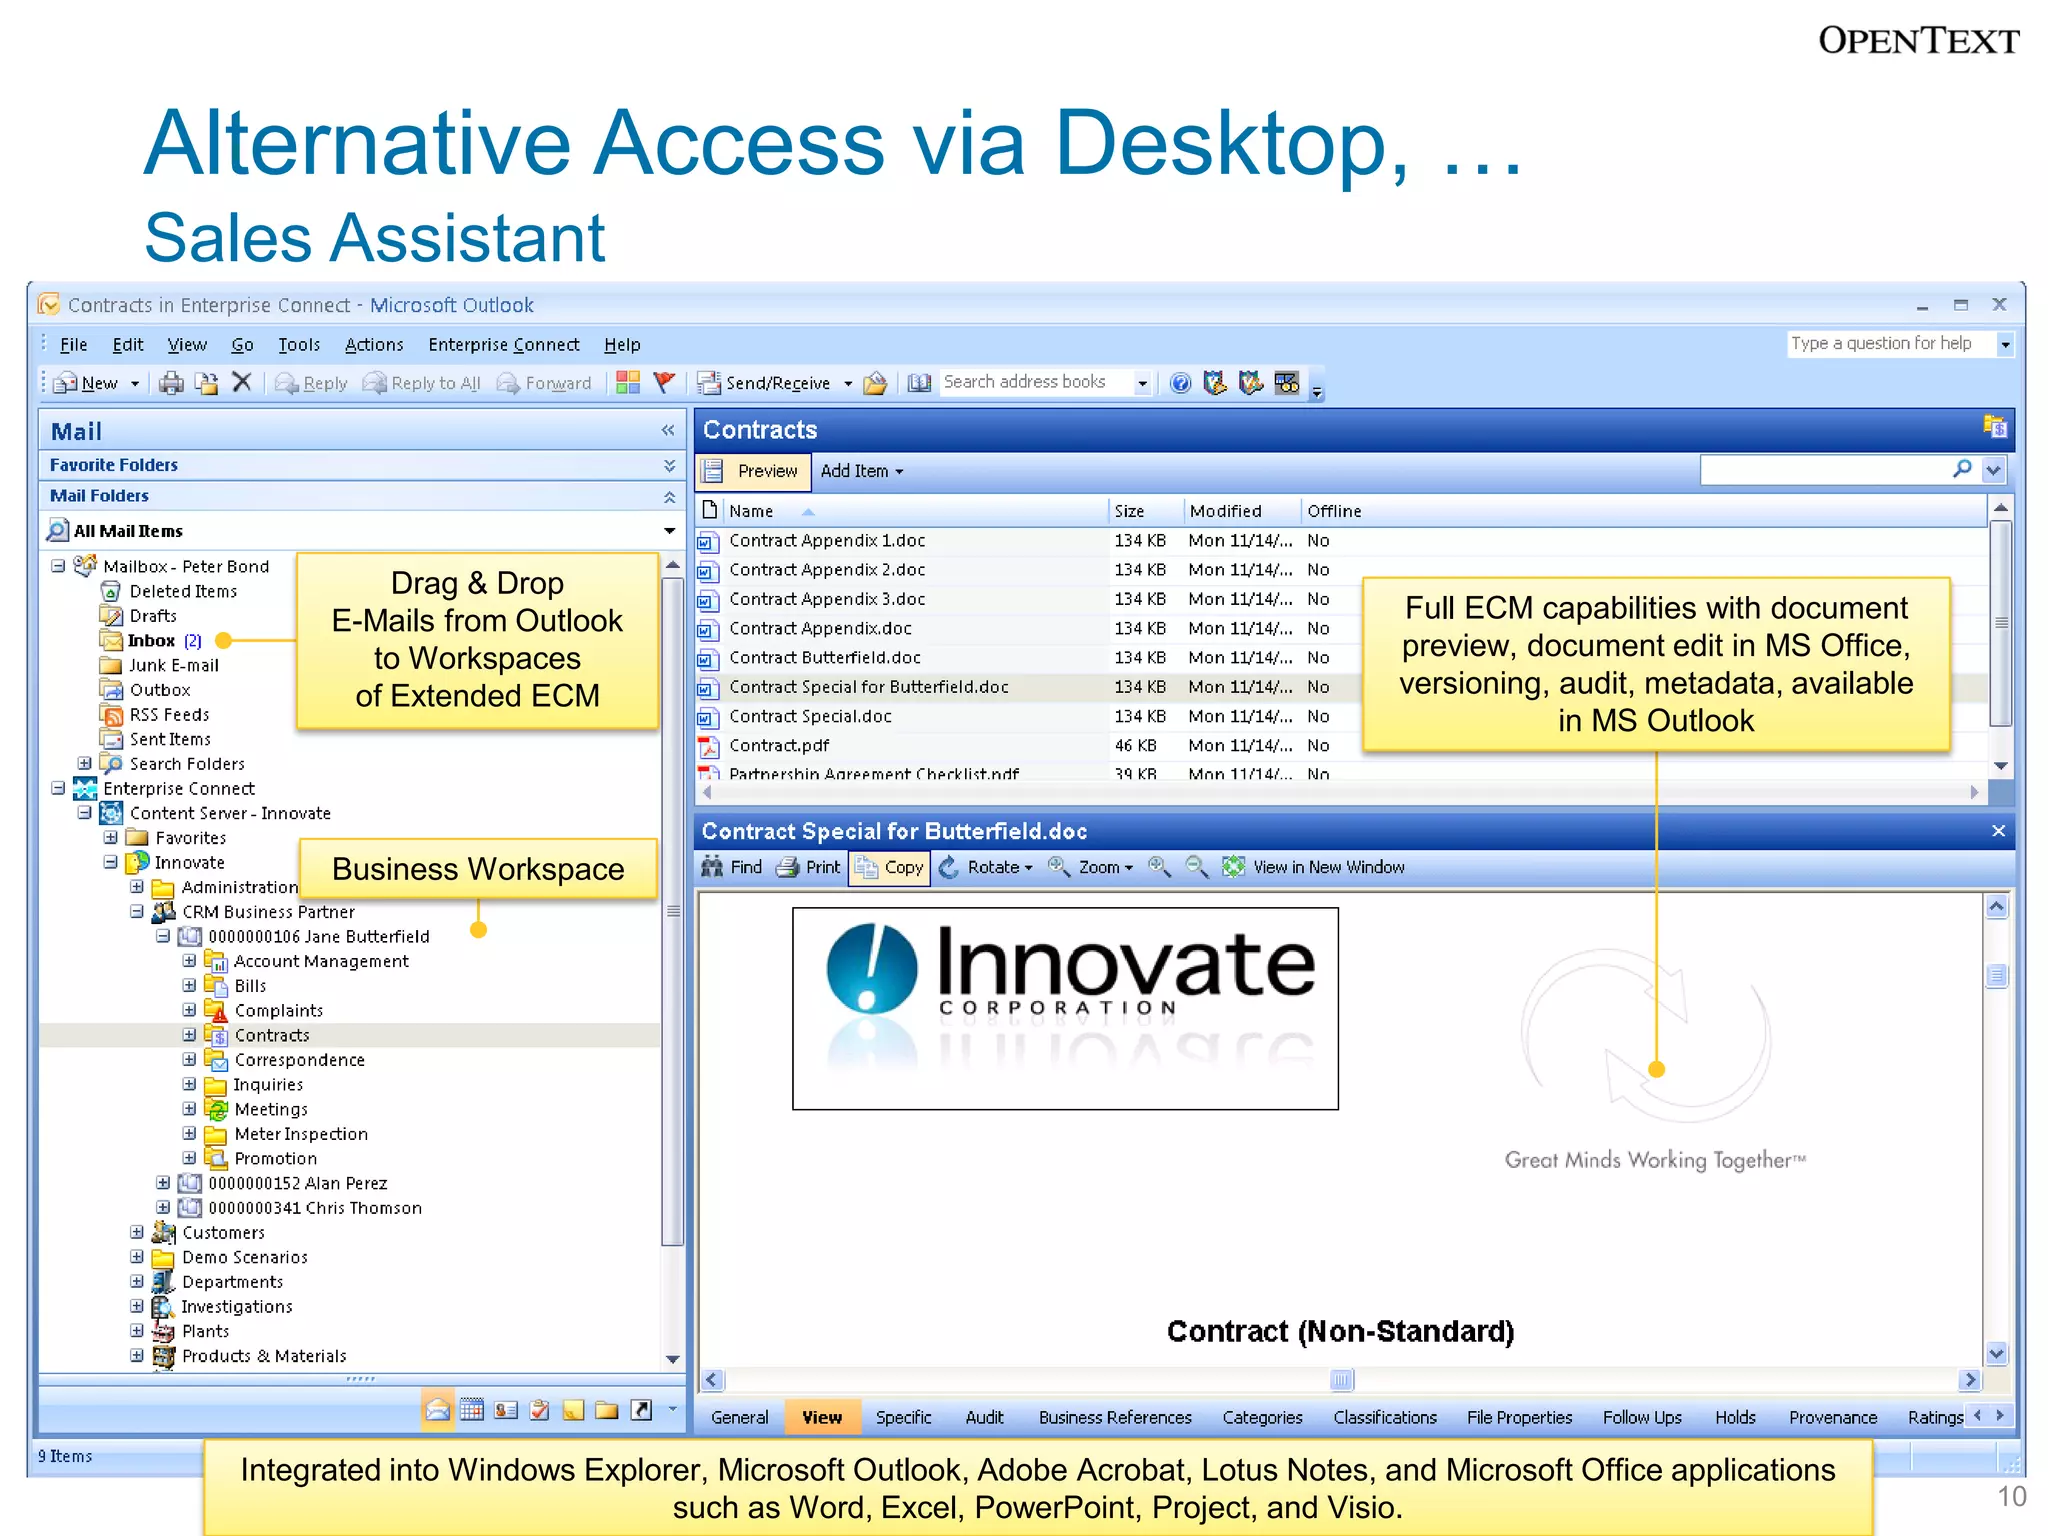Click the Shortcuts navigation icon at bottom
The width and height of the screenshot is (2048, 1536).
(x=641, y=1410)
